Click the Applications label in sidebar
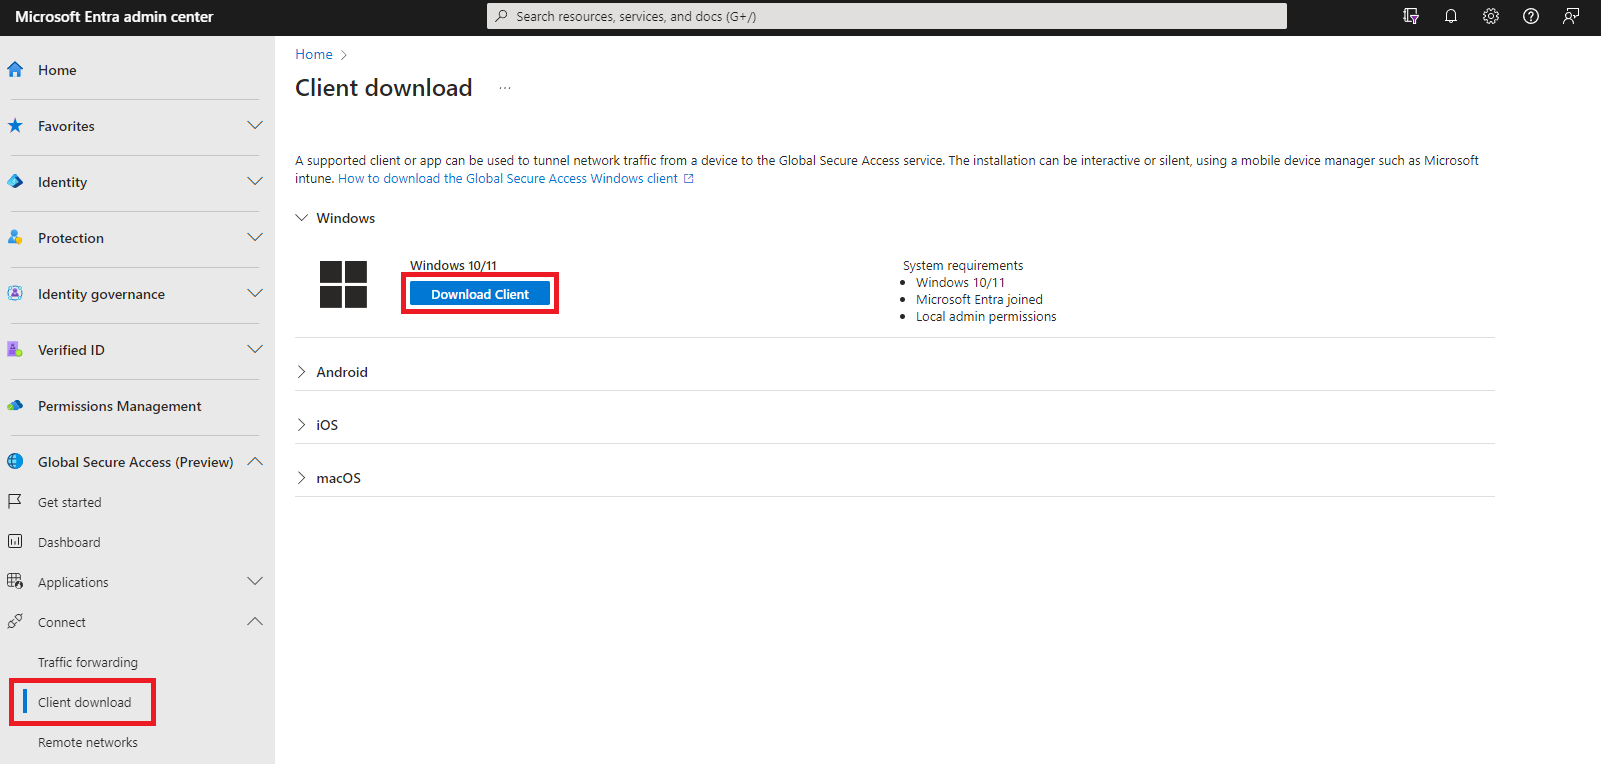Image resolution: width=1601 pixels, height=764 pixels. click(x=73, y=582)
